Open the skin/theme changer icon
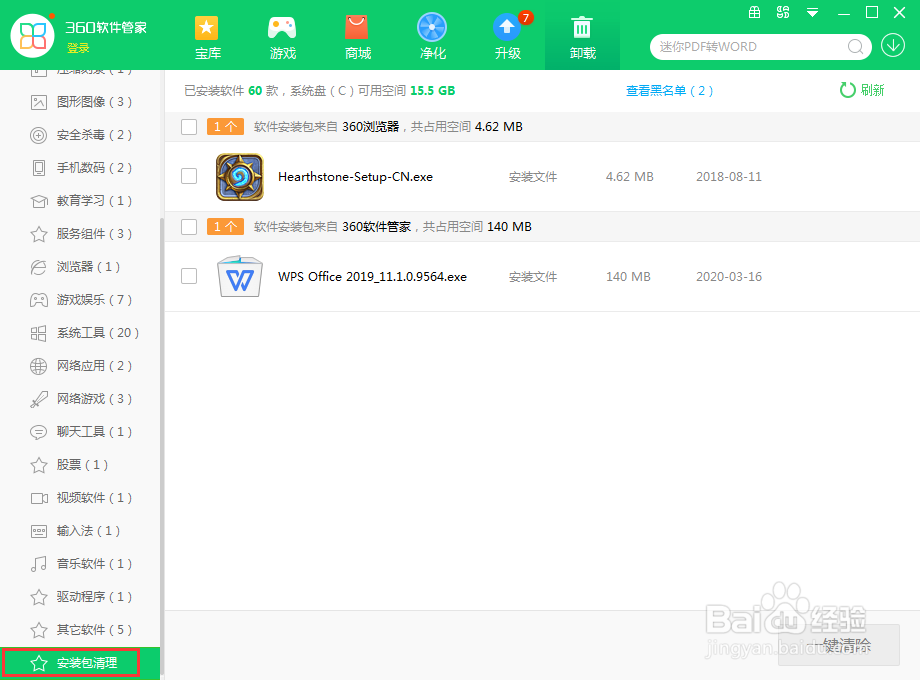Image resolution: width=920 pixels, height=680 pixels. click(783, 13)
